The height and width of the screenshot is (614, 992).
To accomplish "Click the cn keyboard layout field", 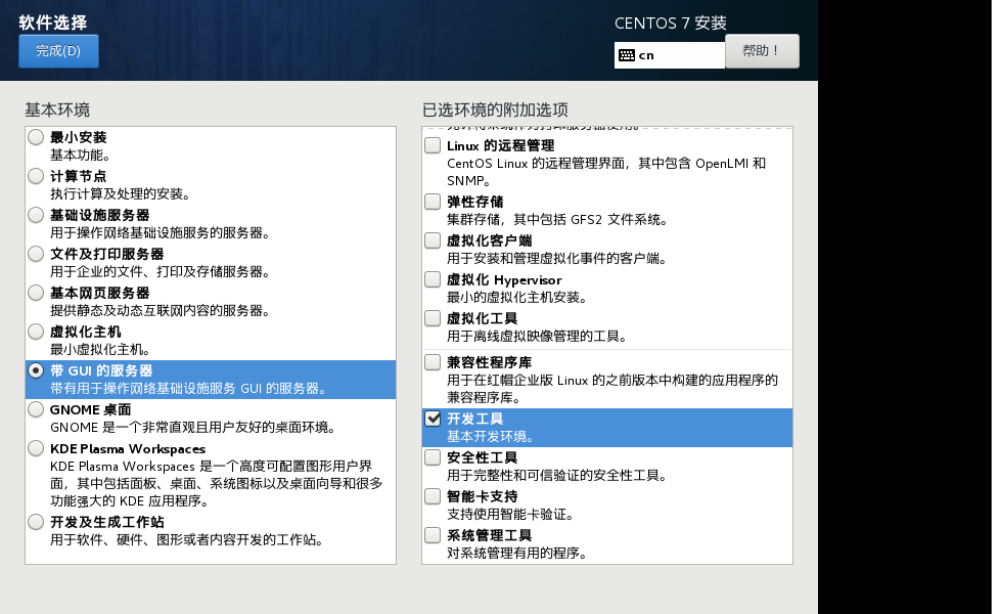I will tap(669, 55).
